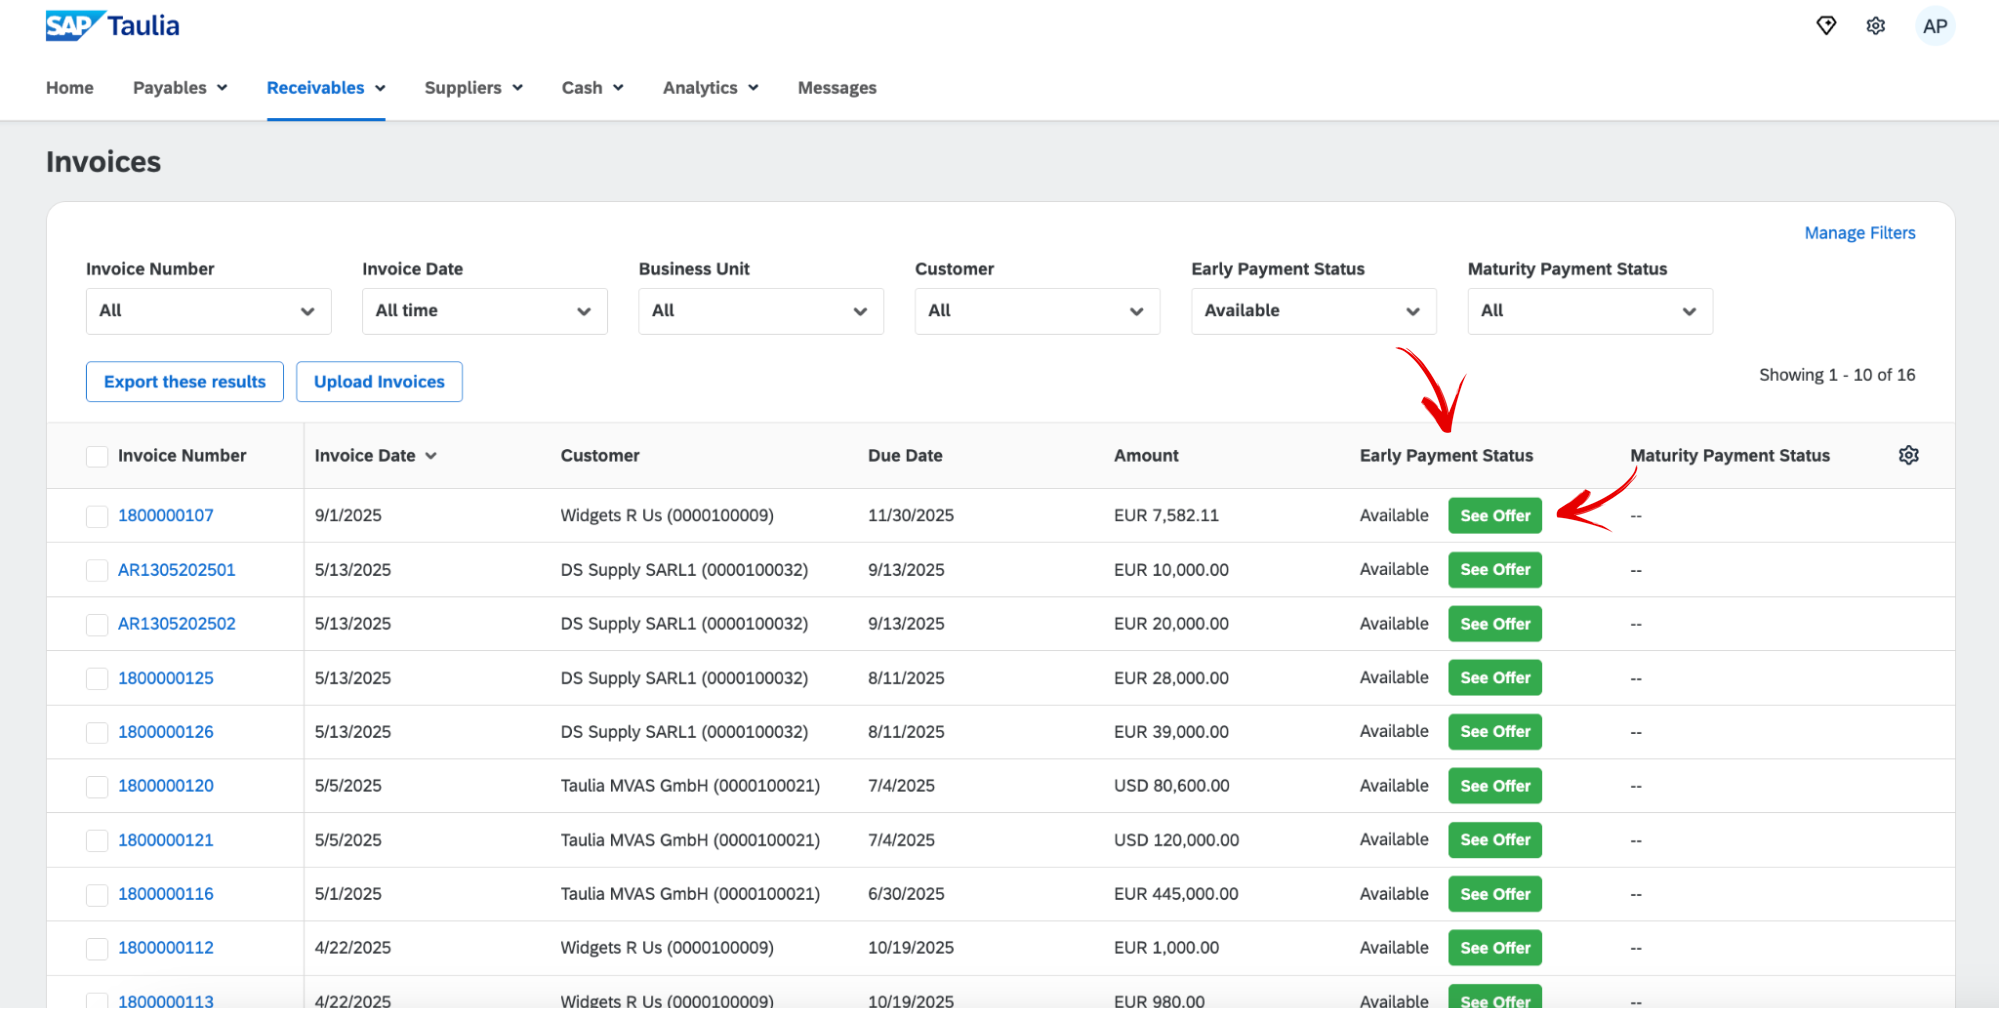Open the Customer filter dropdown

click(x=1037, y=311)
